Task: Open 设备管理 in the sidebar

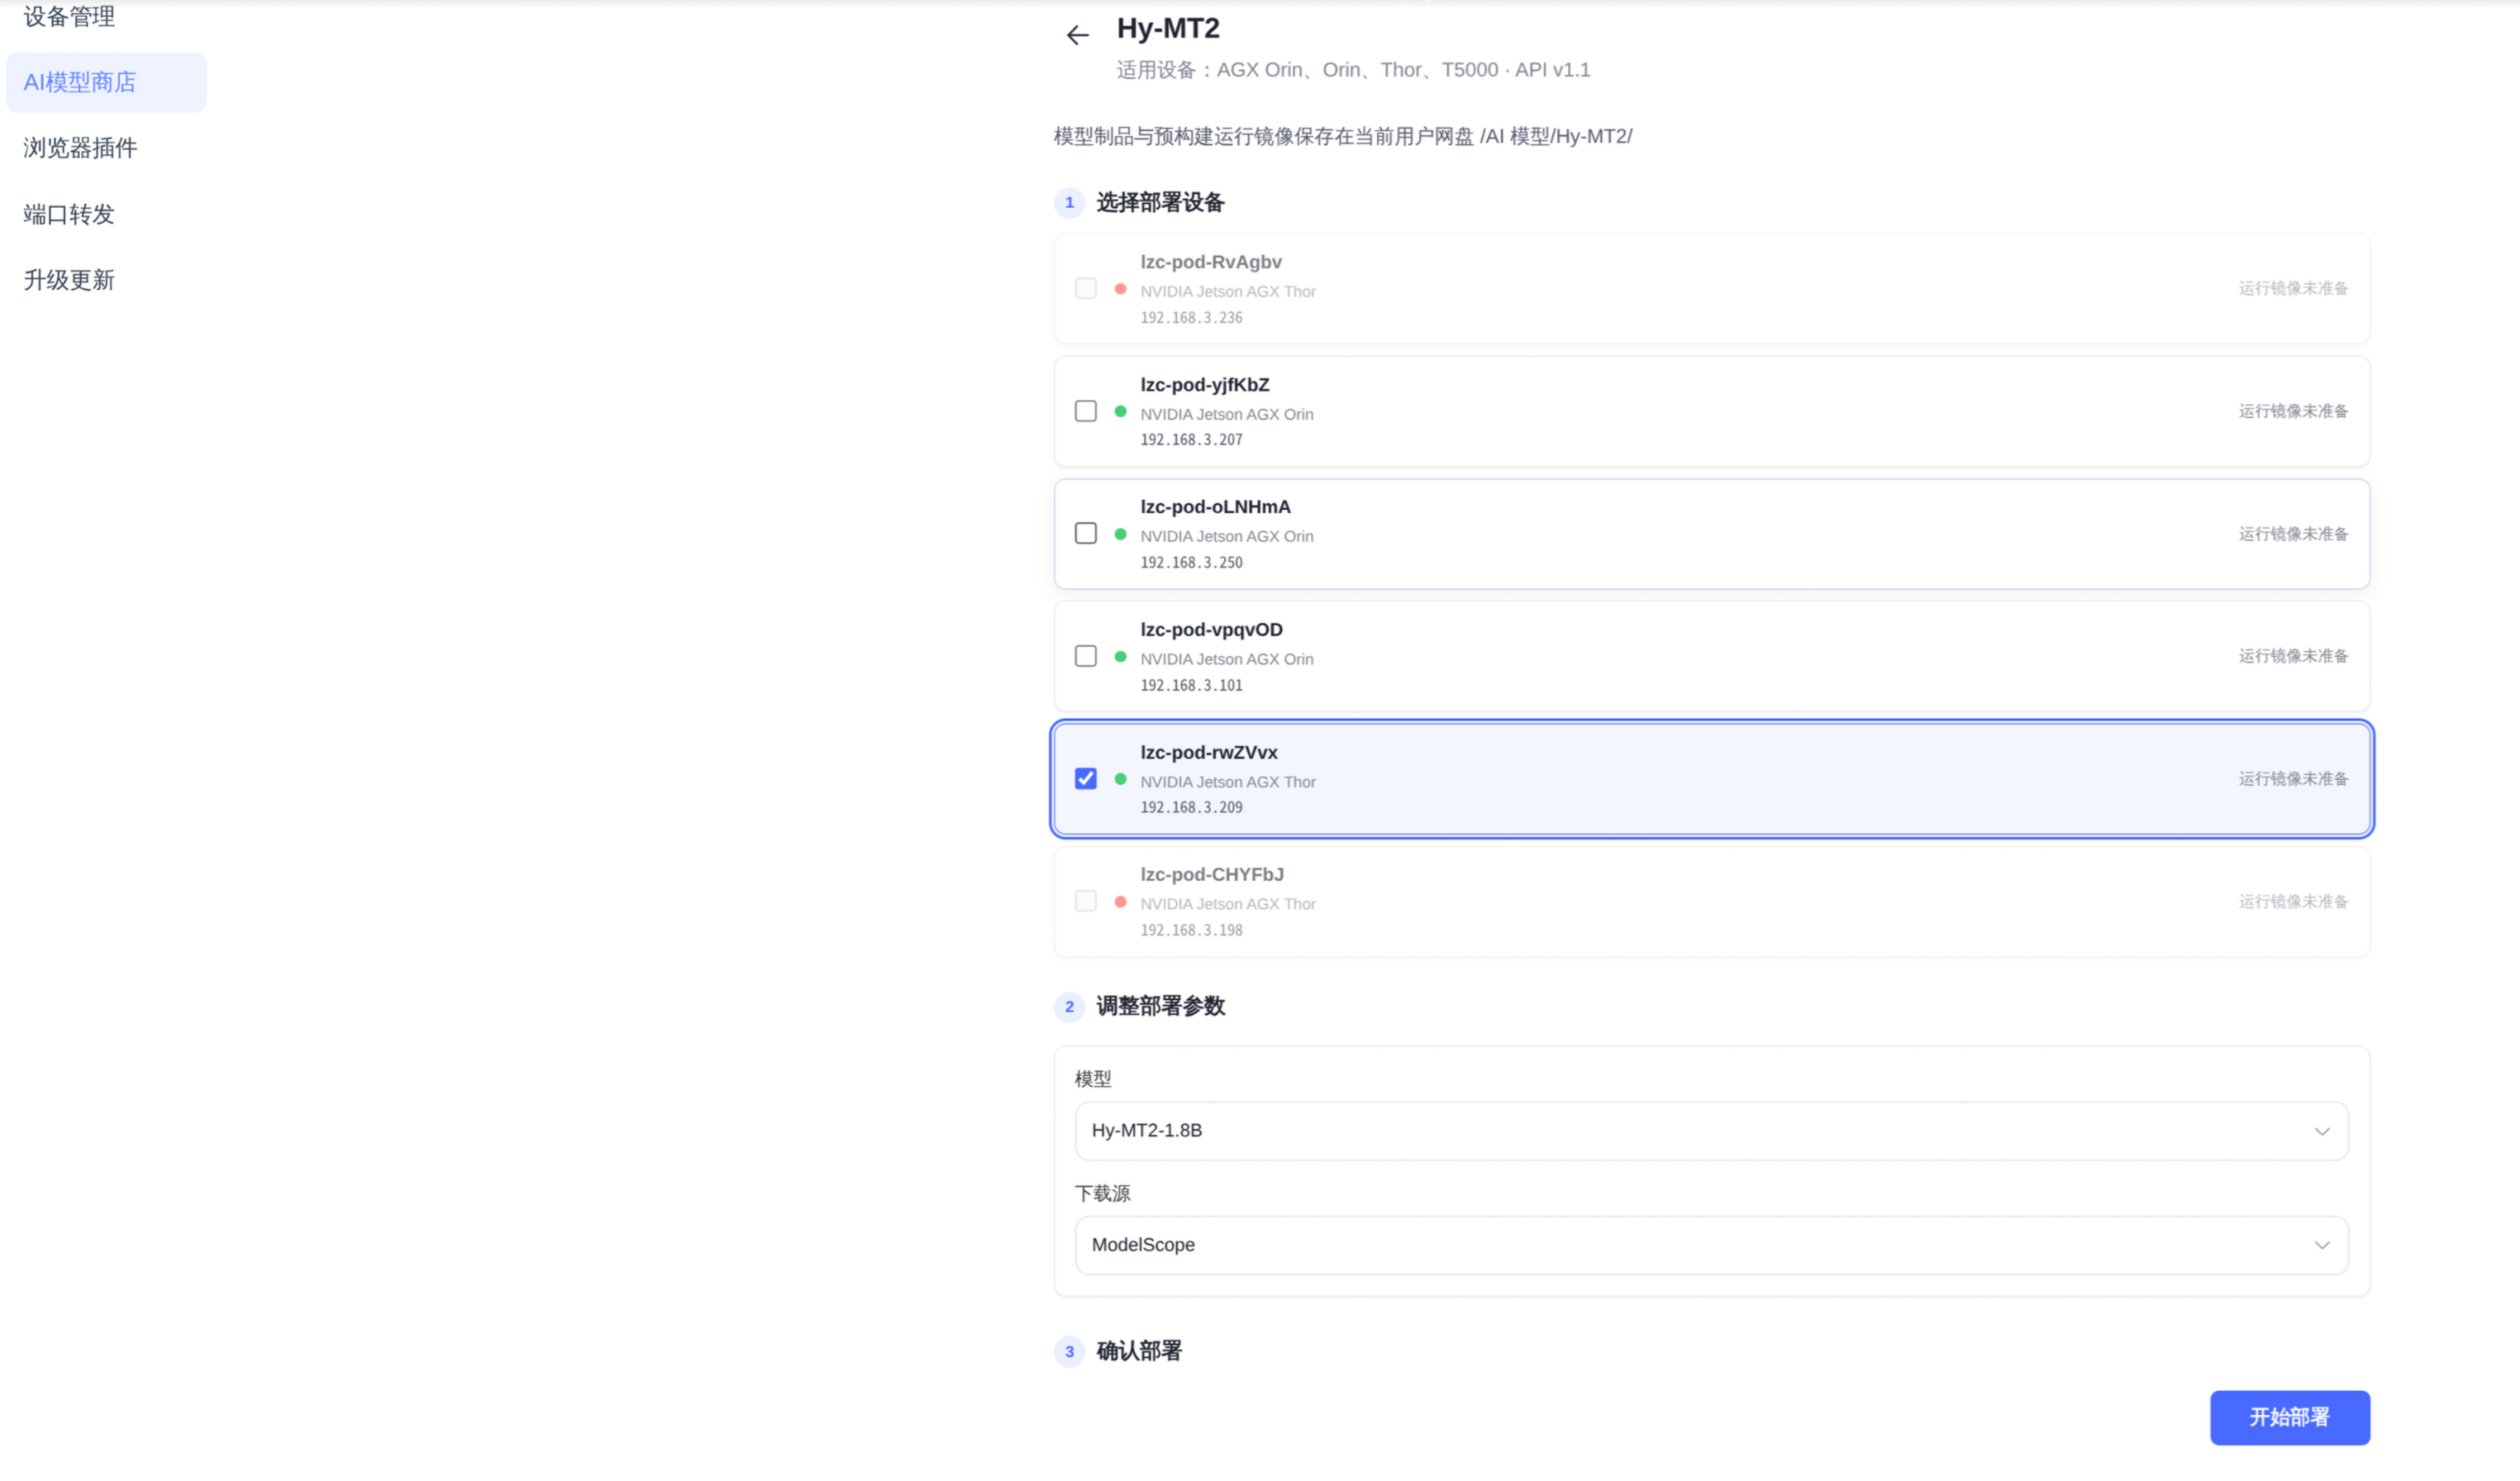Action: pyautogui.click(x=69, y=16)
